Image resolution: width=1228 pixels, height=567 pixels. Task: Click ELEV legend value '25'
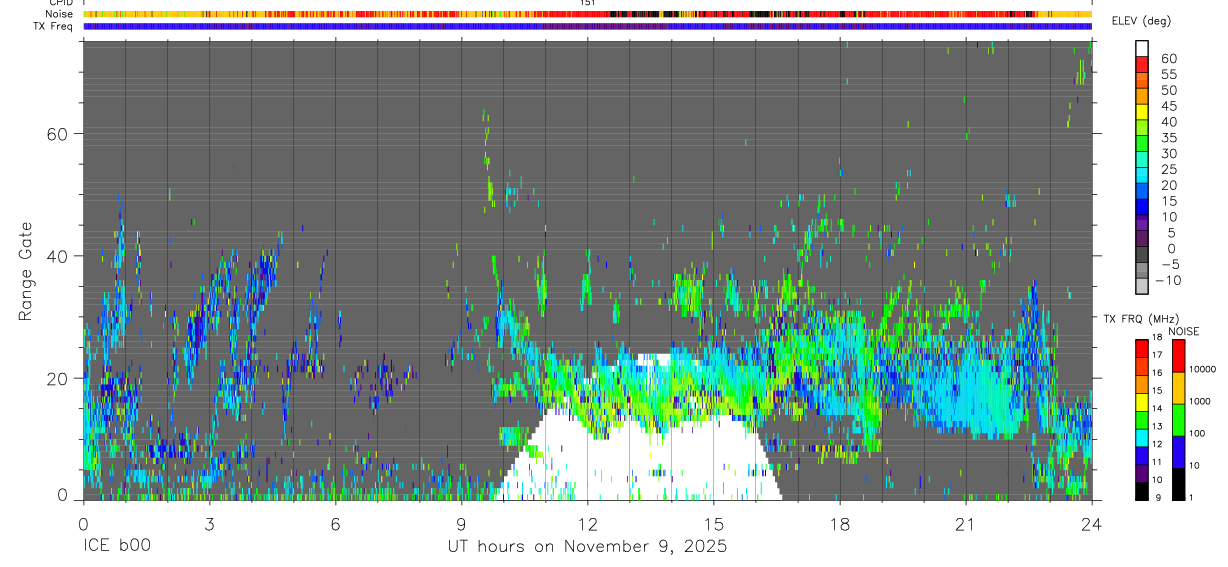(x=1168, y=169)
